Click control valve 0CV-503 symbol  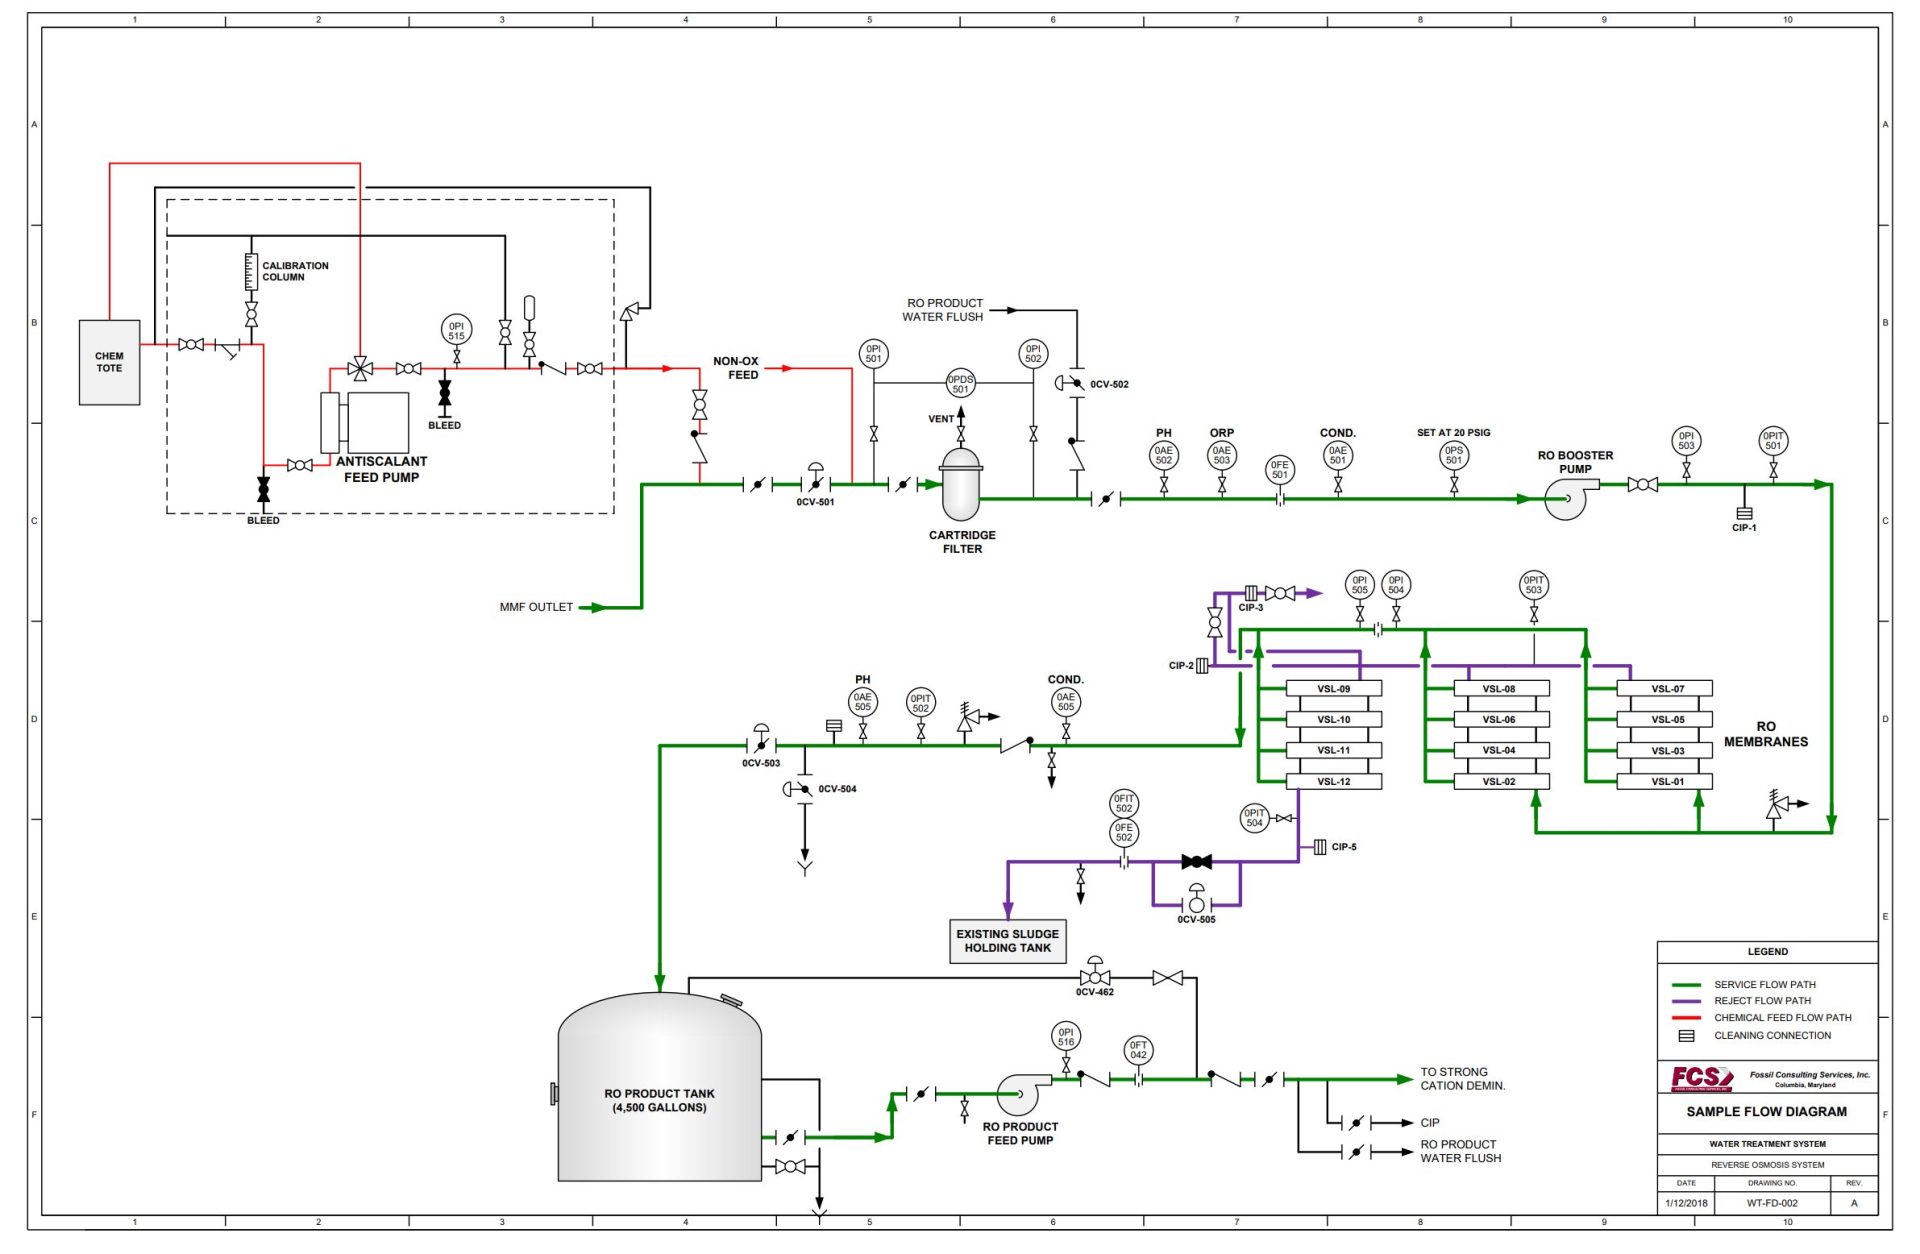point(761,740)
